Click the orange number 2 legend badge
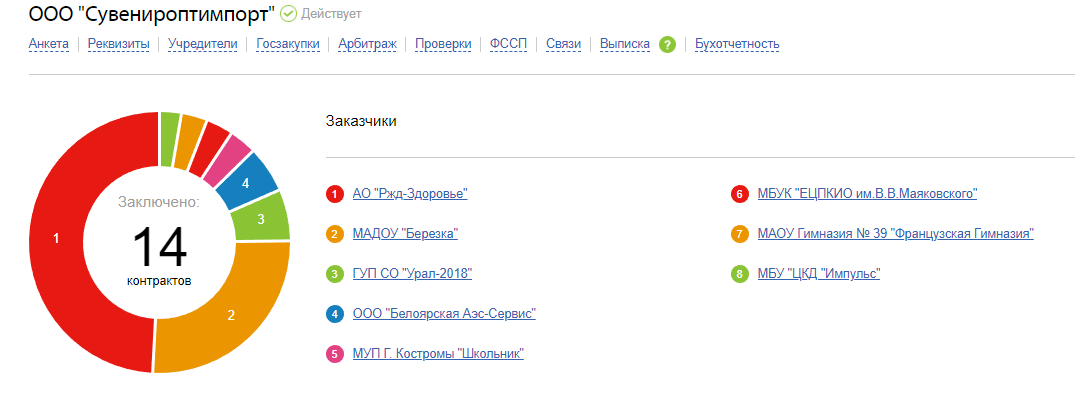The height and width of the screenshot is (401, 1075). click(x=335, y=234)
